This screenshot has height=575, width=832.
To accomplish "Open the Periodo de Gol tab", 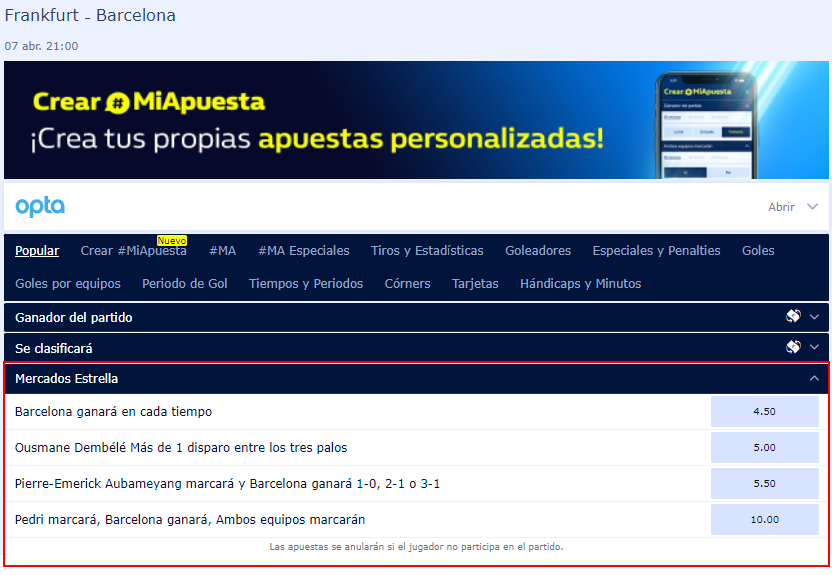I will coord(185,283).
